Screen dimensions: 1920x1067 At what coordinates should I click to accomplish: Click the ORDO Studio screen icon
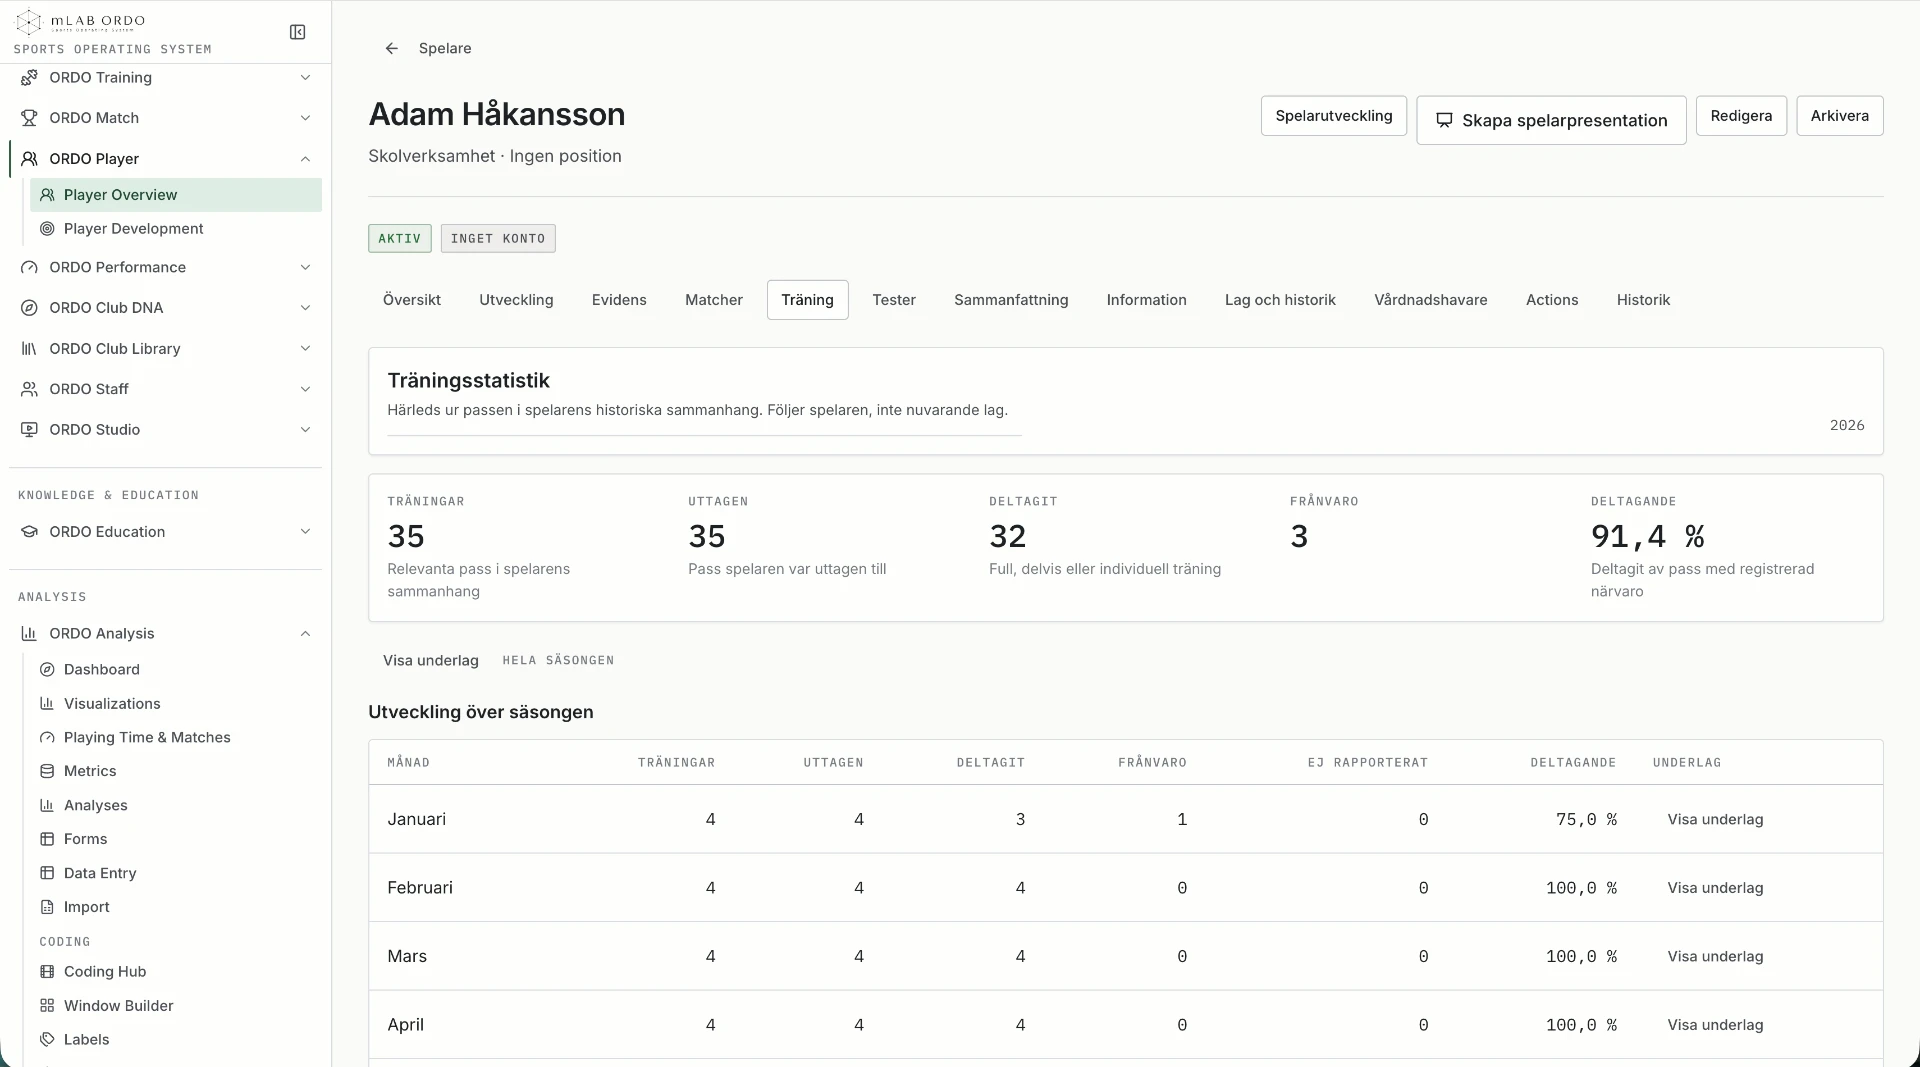(x=30, y=430)
